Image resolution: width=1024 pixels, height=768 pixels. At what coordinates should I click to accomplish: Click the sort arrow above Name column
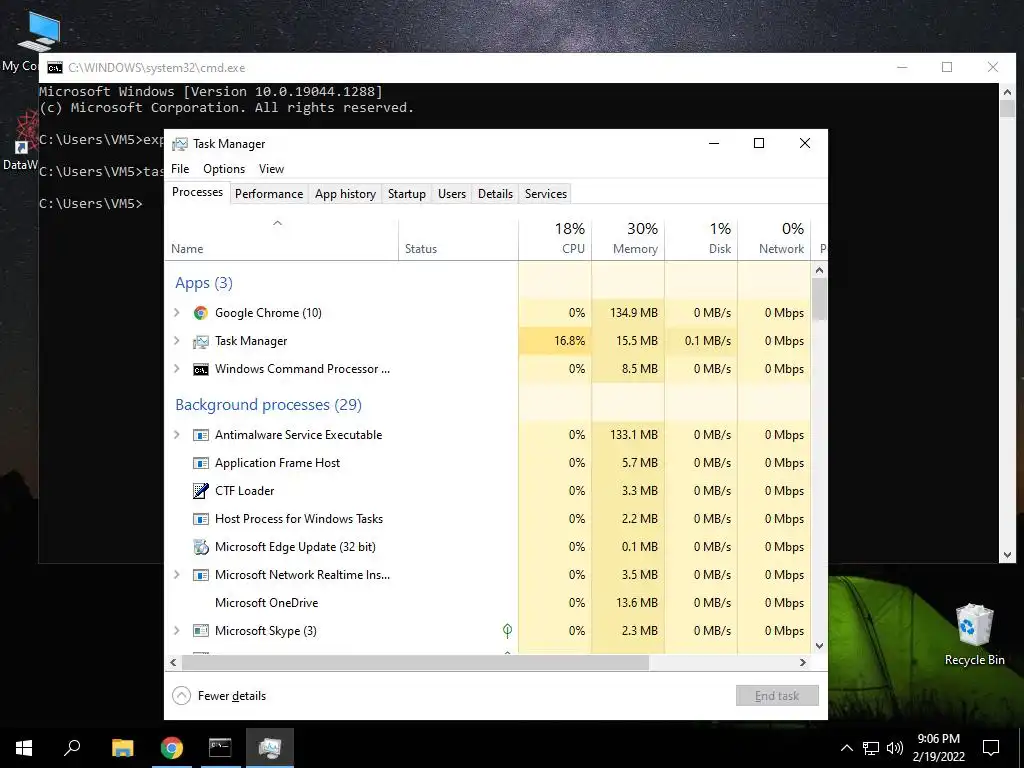[x=278, y=223]
